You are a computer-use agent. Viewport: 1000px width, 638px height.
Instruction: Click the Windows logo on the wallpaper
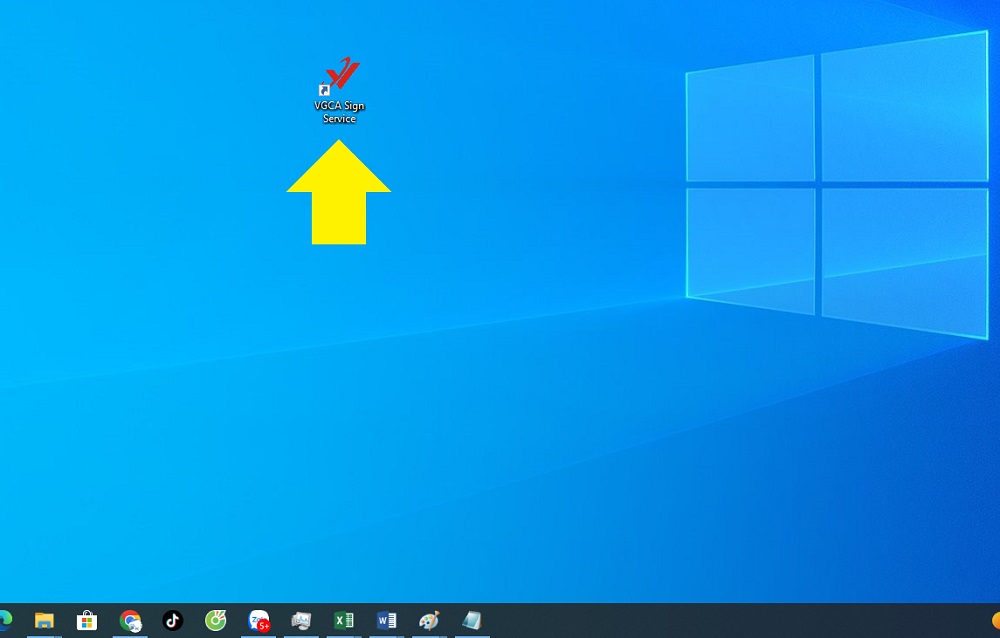[x=835, y=185]
